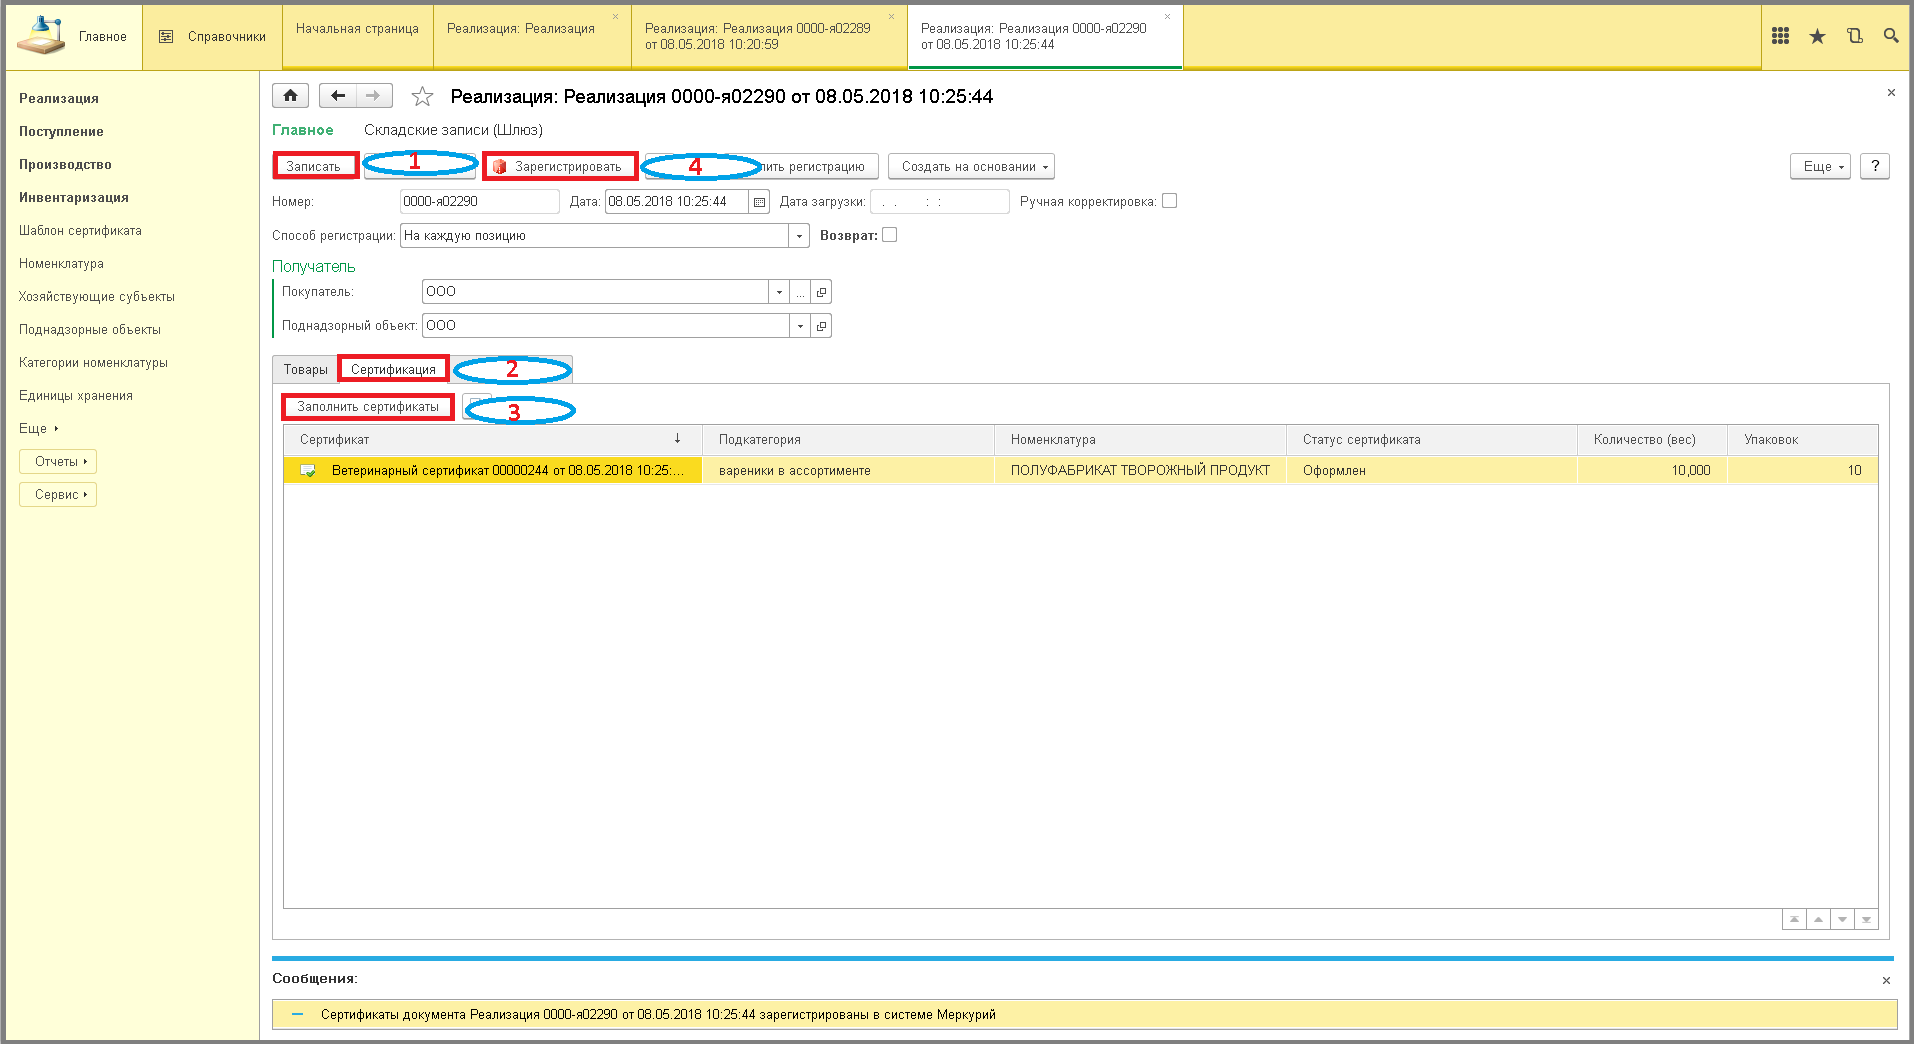Open the history icon in top bar
The image size is (1914, 1044).
coord(1854,36)
